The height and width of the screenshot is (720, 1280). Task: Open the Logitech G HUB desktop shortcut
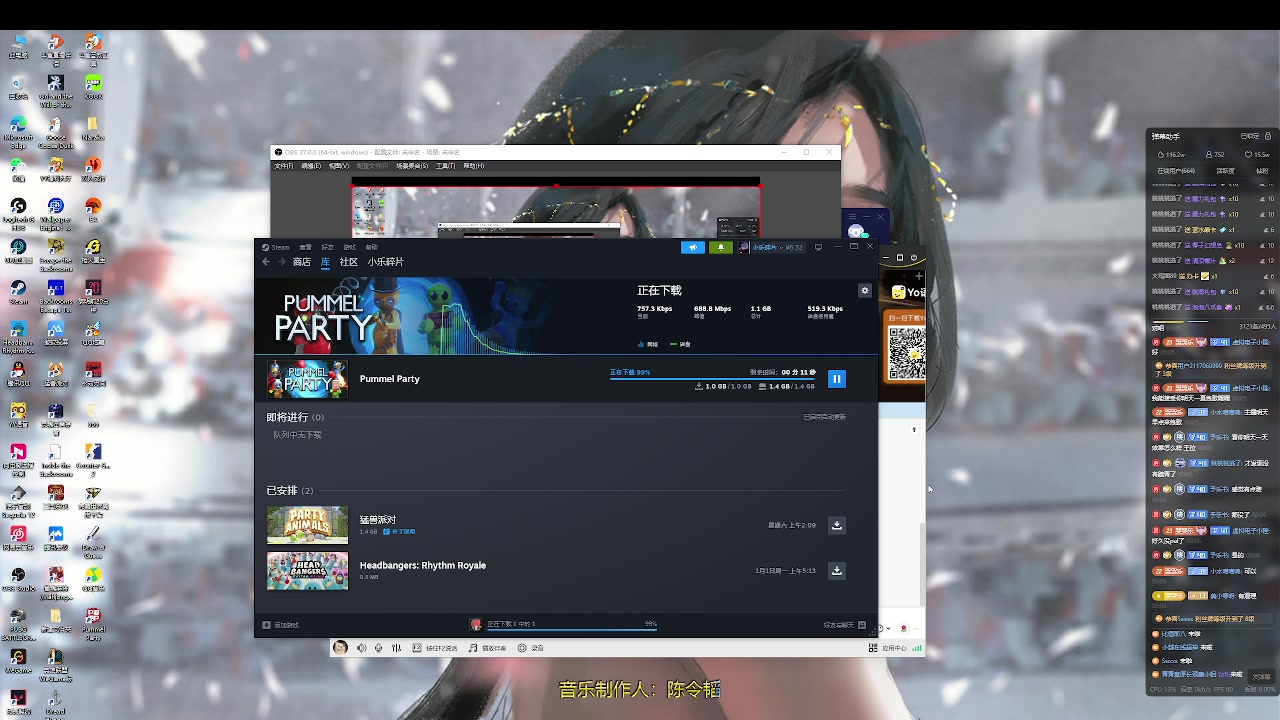pyautogui.click(x=18, y=212)
